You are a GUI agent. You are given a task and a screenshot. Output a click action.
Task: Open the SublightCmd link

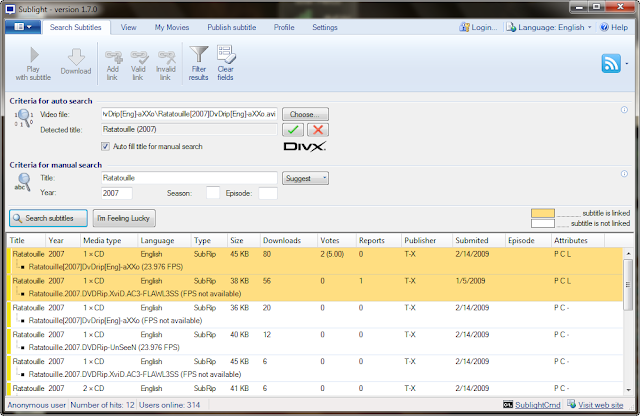pyautogui.click(x=537, y=405)
